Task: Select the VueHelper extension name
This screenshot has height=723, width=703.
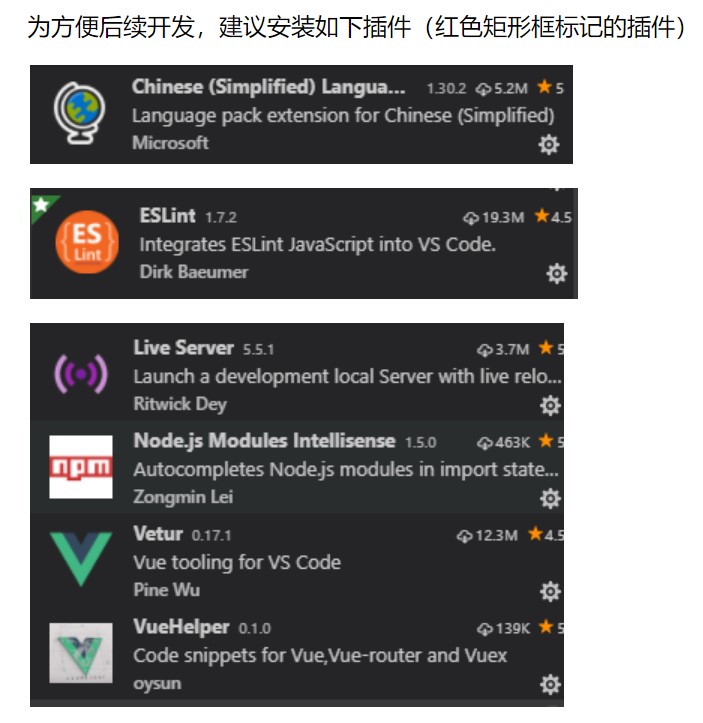Action: (x=181, y=627)
